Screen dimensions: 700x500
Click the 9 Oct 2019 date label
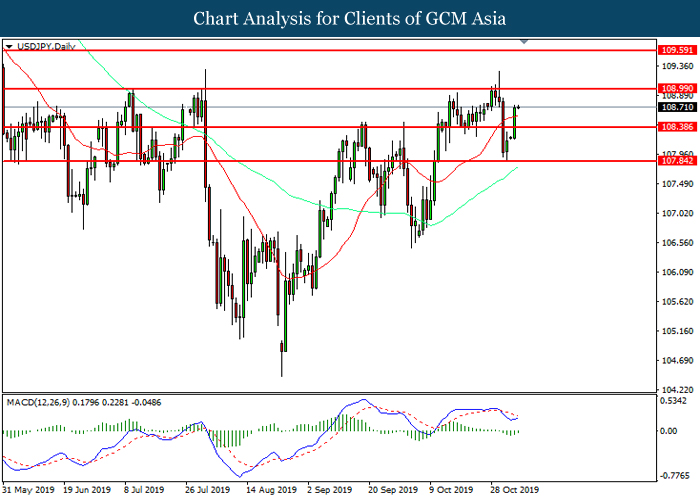point(451,490)
